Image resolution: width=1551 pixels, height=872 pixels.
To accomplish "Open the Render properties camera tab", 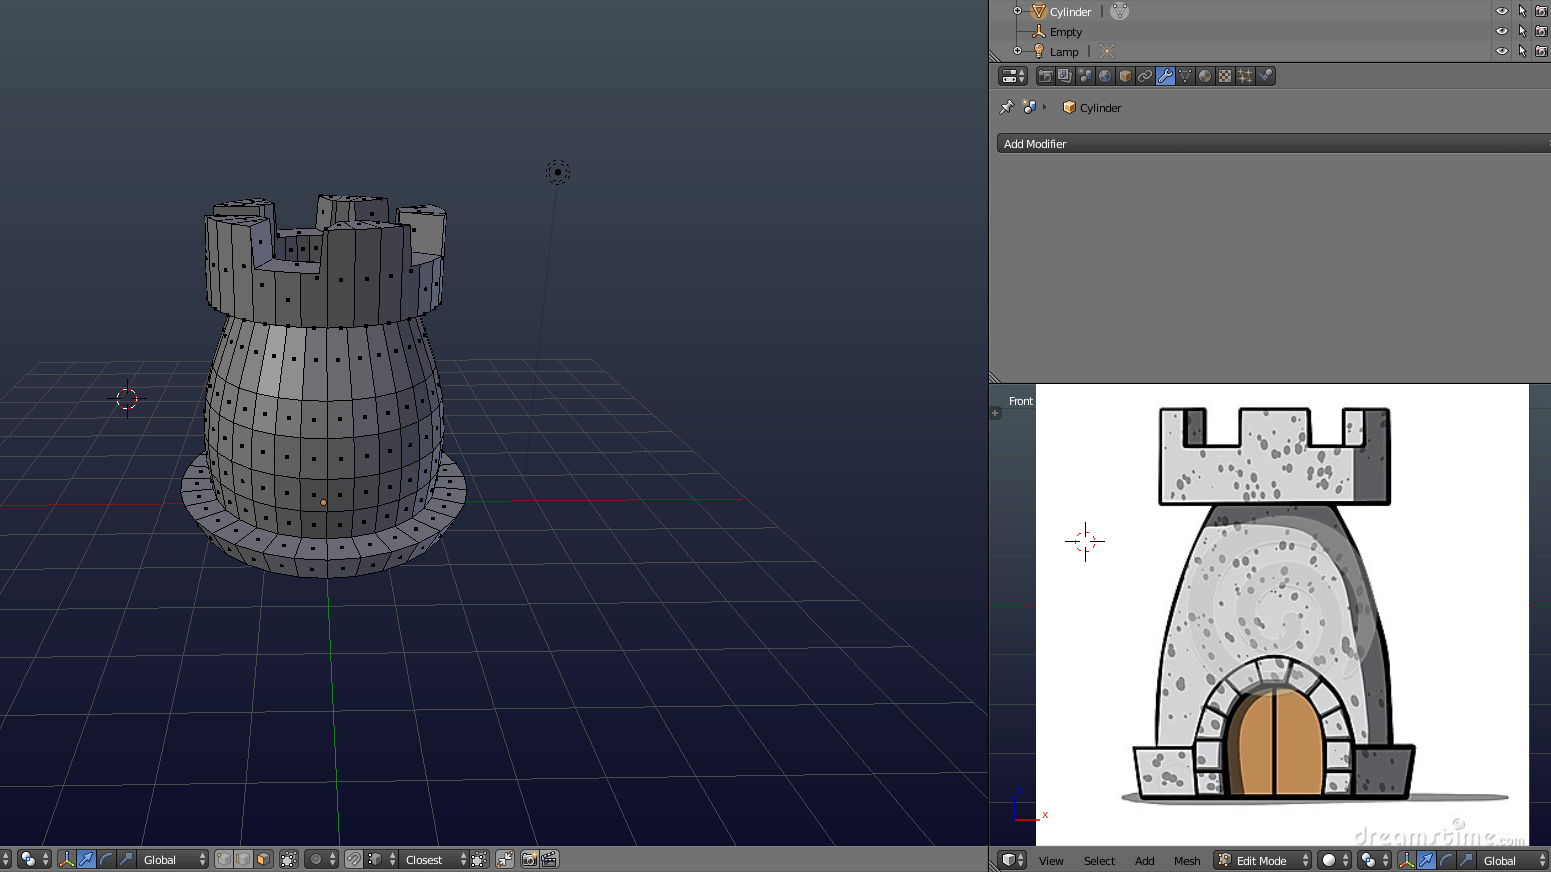I will 1045,75.
